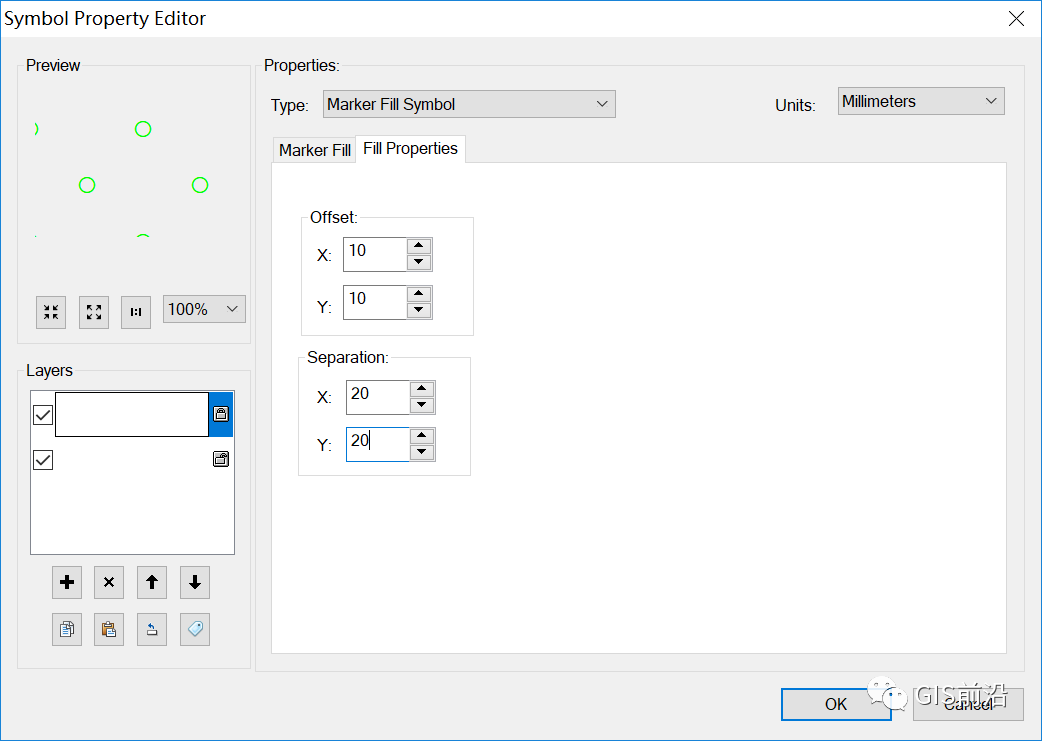Increase Separation X with the up arrow
The width and height of the screenshot is (1042, 741).
tap(422, 389)
